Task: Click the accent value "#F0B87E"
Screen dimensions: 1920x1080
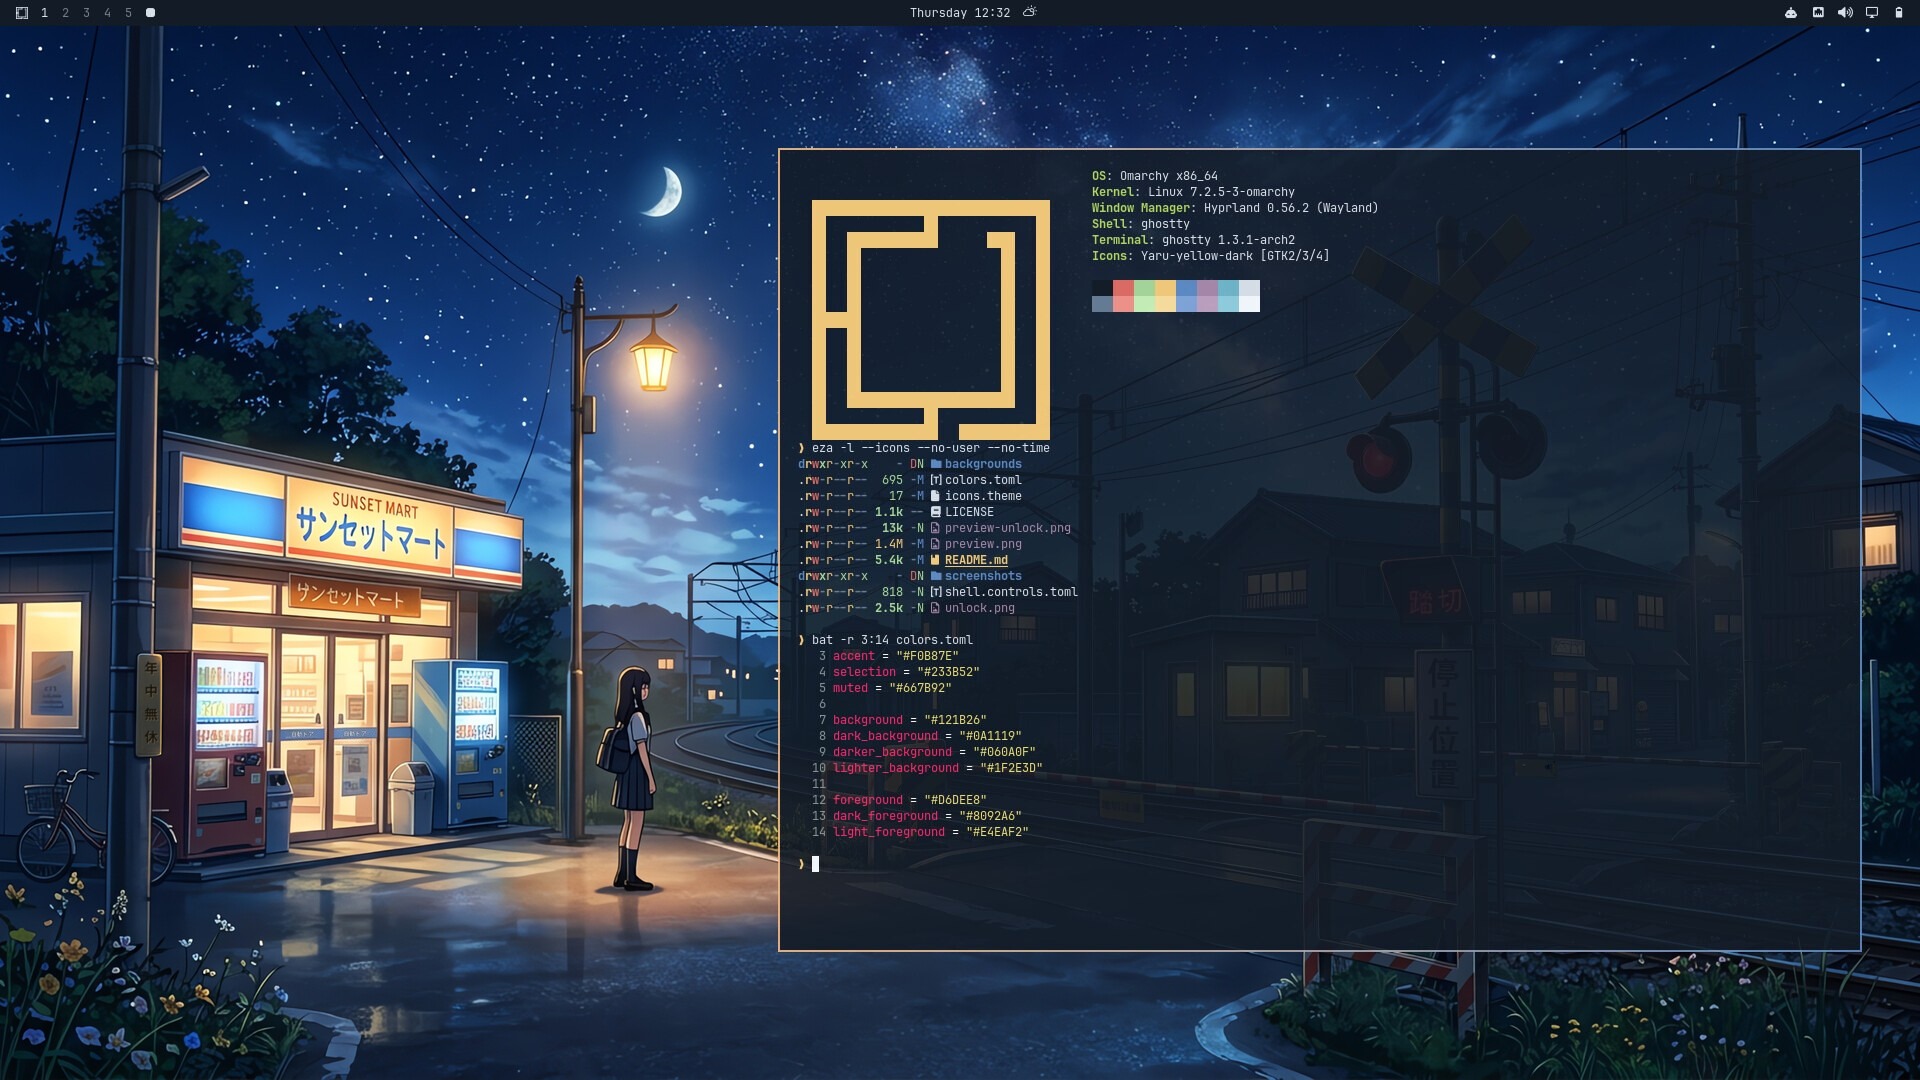Action: click(927, 656)
